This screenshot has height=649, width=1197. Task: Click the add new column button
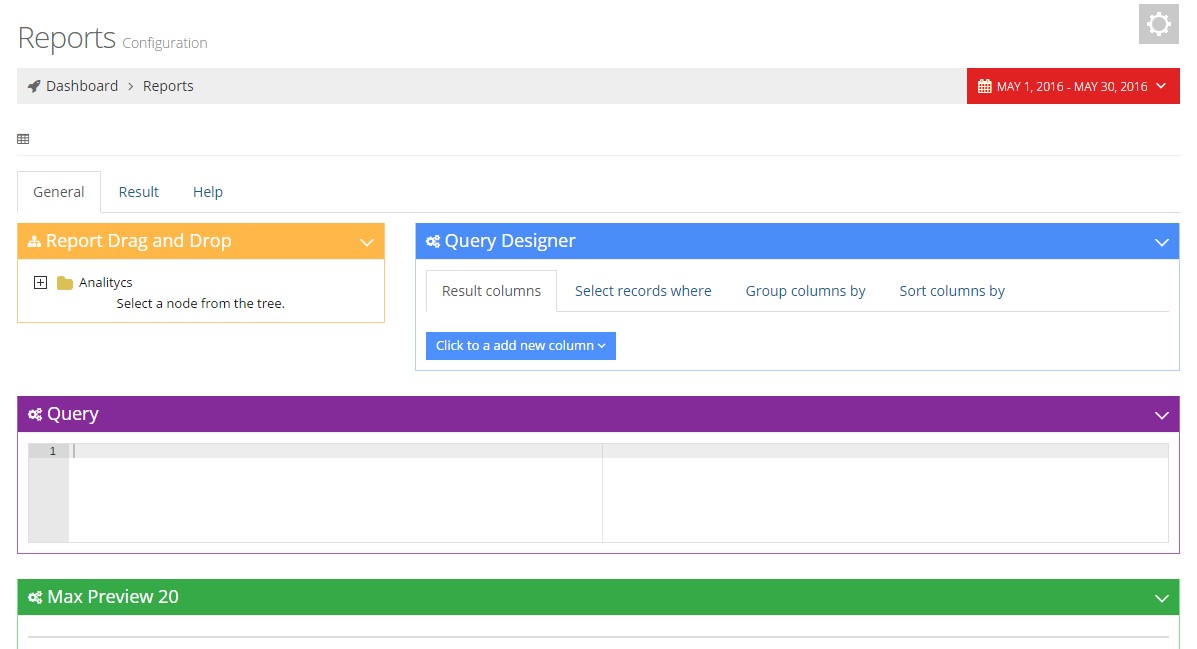[520, 346]
